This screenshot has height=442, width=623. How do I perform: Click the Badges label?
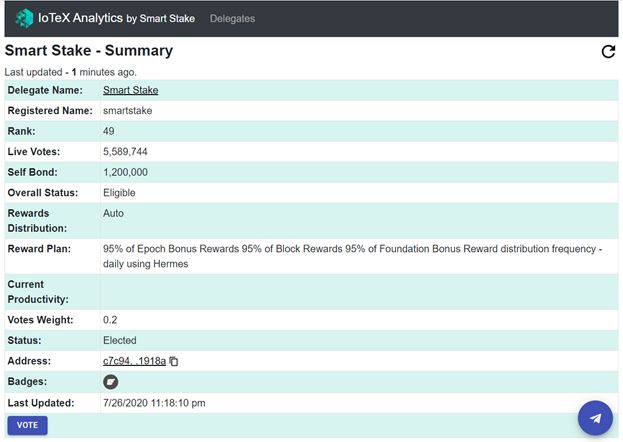click(27, 382)
